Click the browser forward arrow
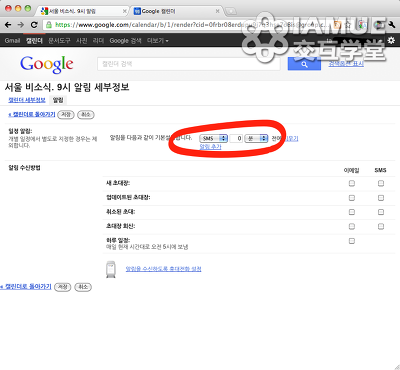400x370 pixels. point(21,25)
